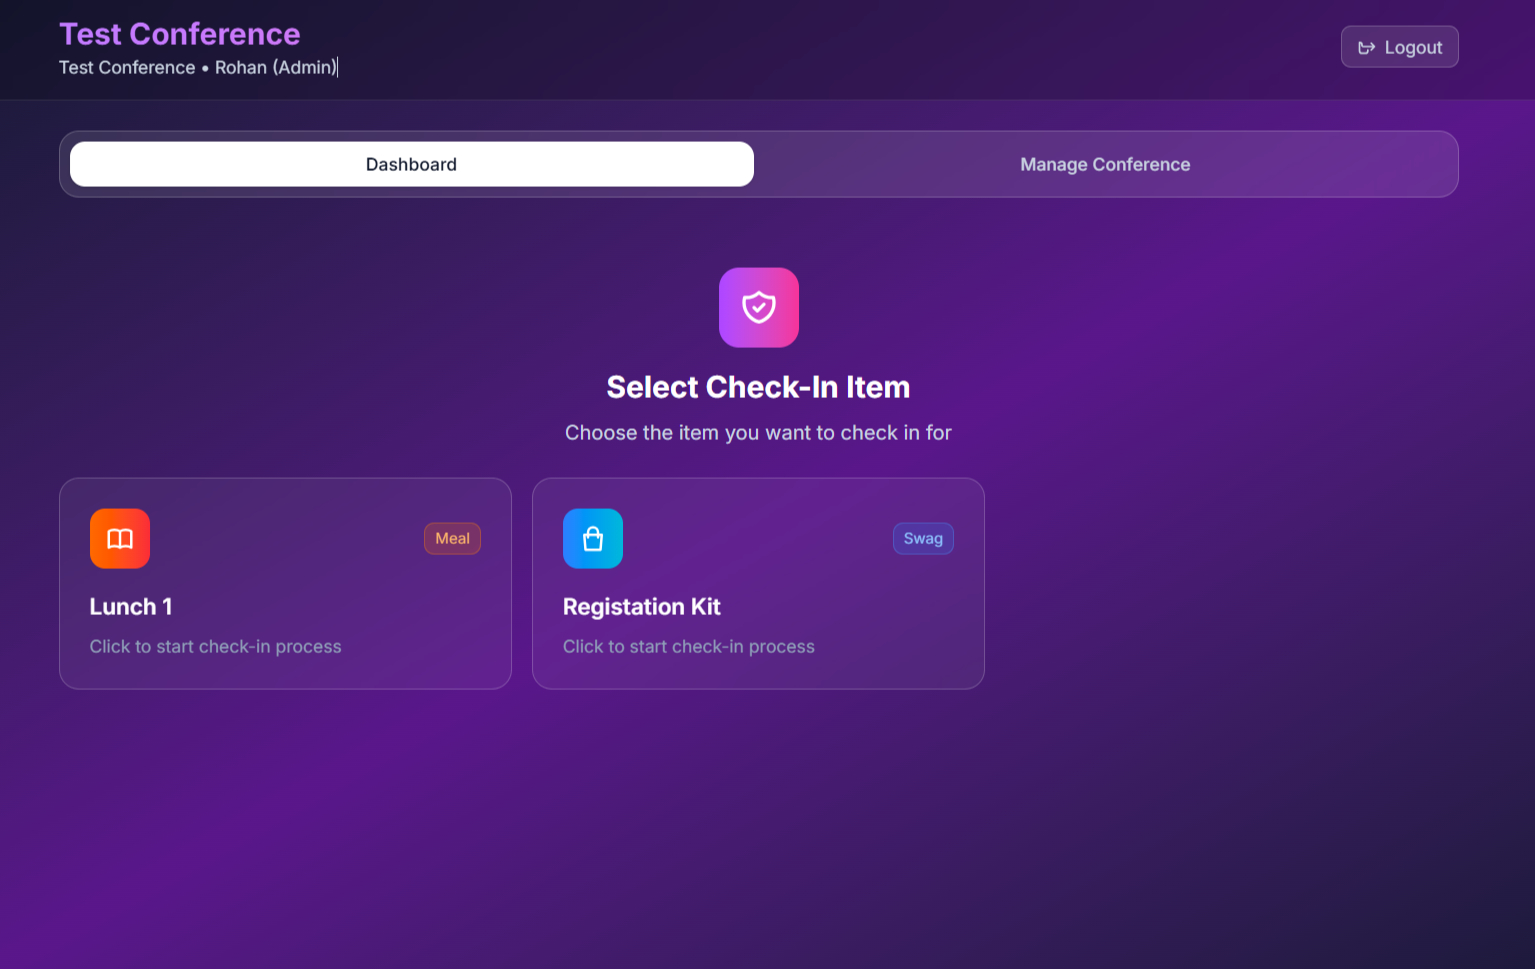
Task: Click the check-in description under Registation Kit
Action: point(688,647)
